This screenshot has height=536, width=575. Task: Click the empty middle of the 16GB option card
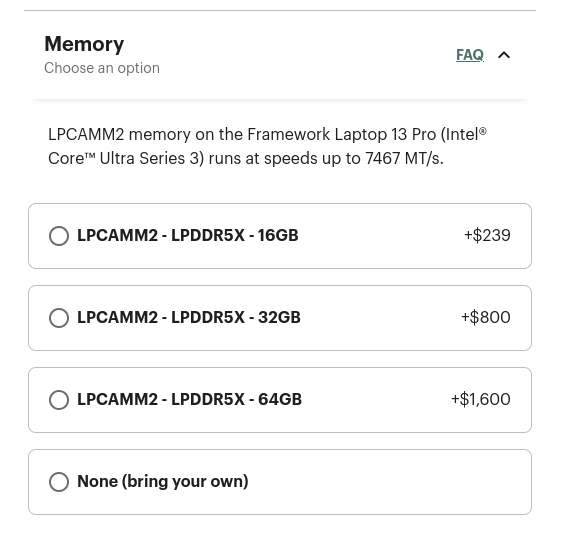381,236
